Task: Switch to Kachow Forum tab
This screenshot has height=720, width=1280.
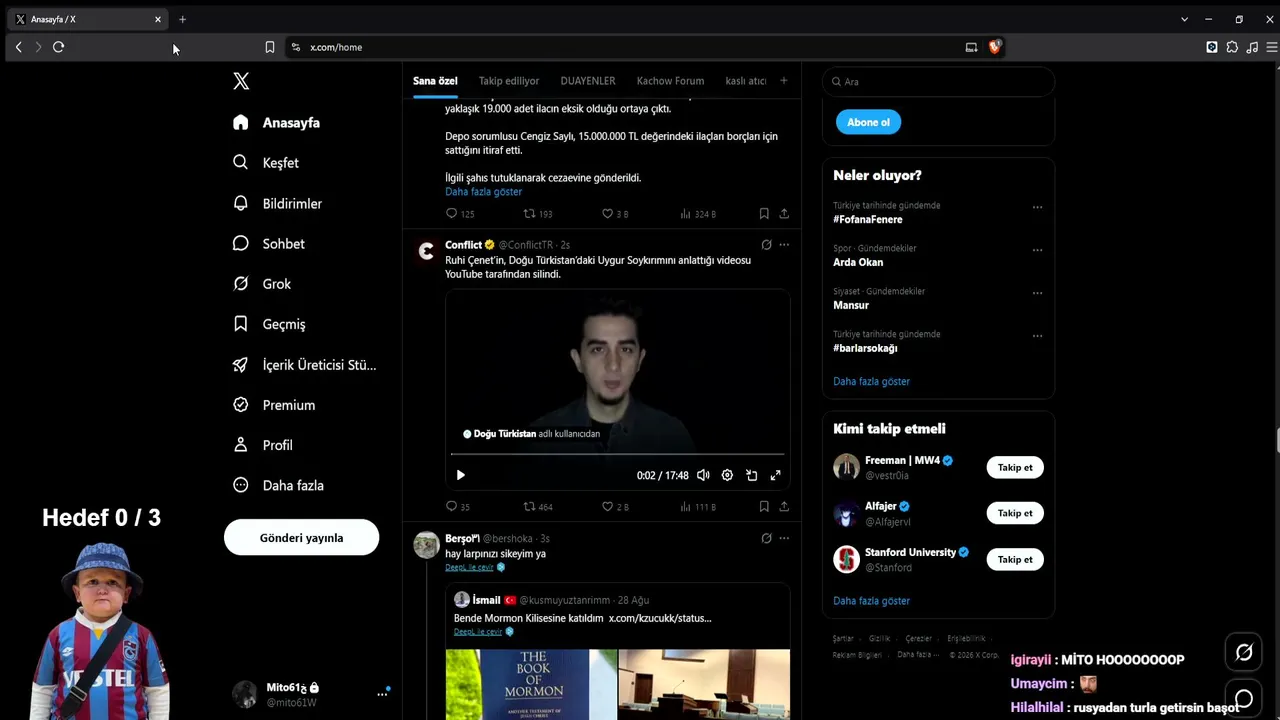Action: click(670, 81)
